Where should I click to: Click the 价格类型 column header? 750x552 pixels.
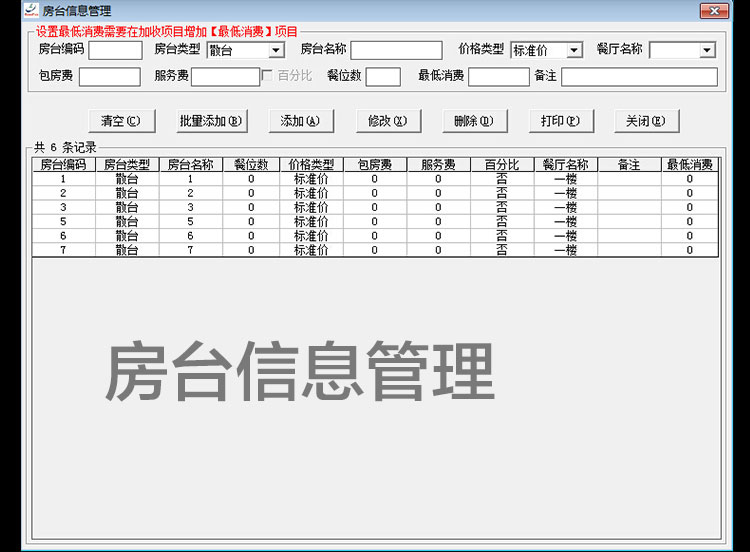click(311, 165)
